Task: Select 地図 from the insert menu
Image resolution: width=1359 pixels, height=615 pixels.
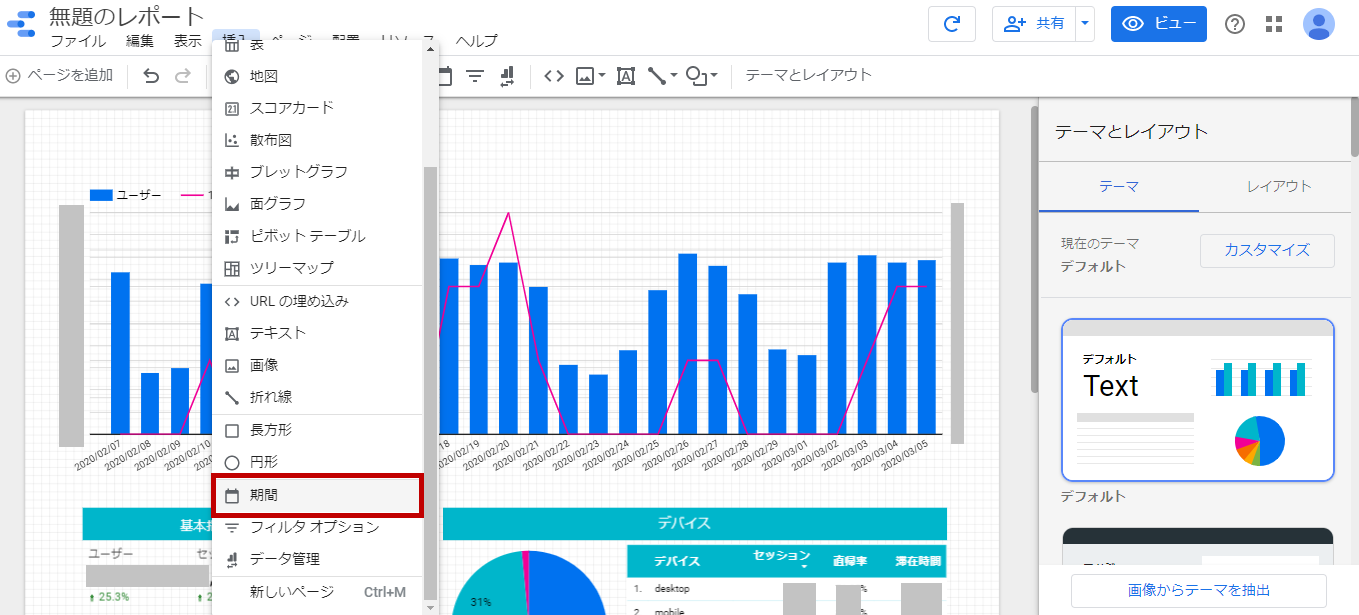Action: 318,76
